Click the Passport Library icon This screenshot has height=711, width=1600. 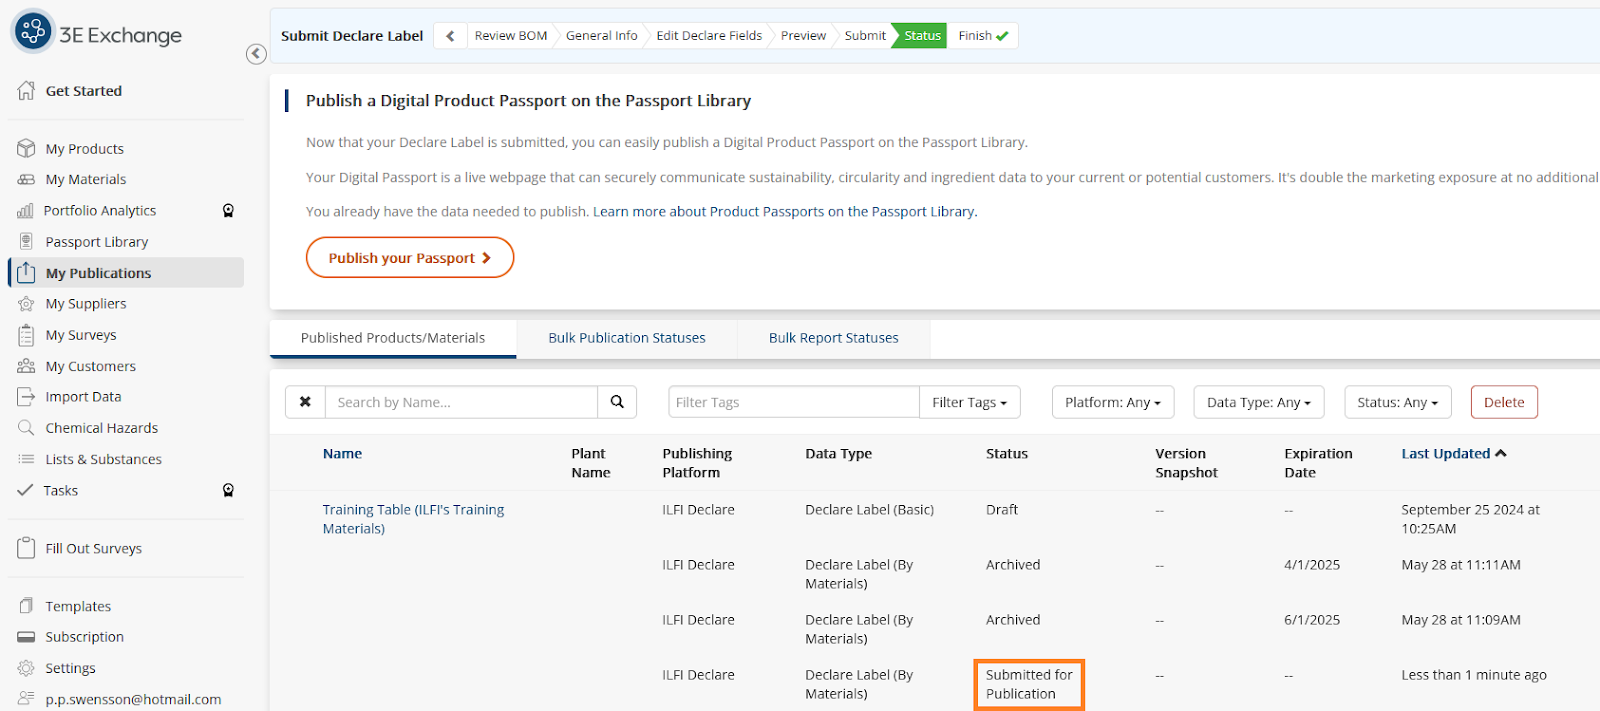26,241
